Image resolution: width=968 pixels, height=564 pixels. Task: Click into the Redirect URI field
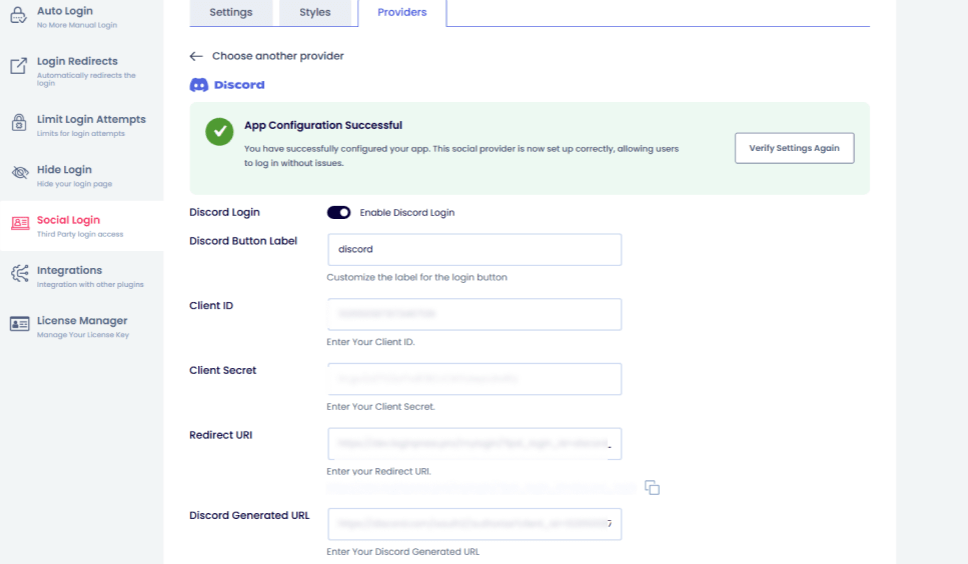474,444
